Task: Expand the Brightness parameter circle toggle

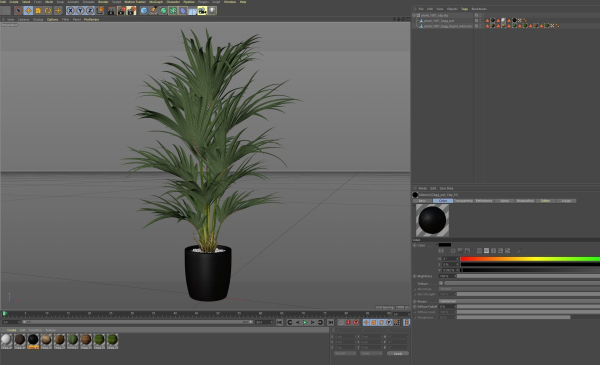Action: (414, 276)
